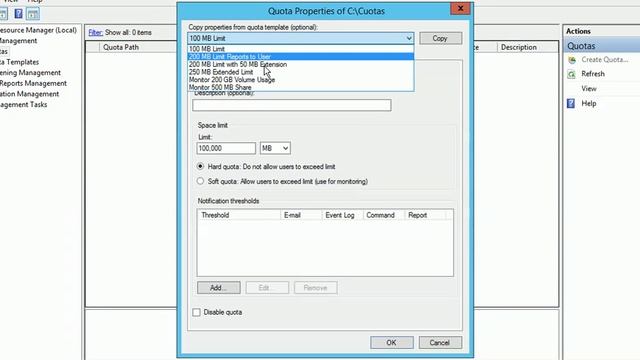The height and width of the screenshot is (360, 640).
Task: Select '250 MB Extended Limit' template
Action: pyautogui.click(x=300, y=72)
